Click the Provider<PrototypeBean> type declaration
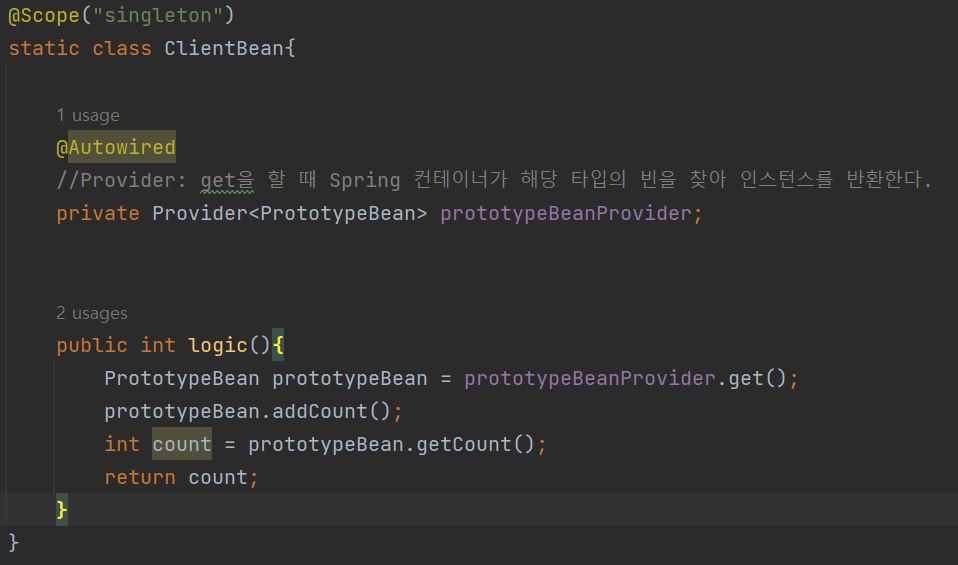The image size is (958, 565). [x=289, y=213]
